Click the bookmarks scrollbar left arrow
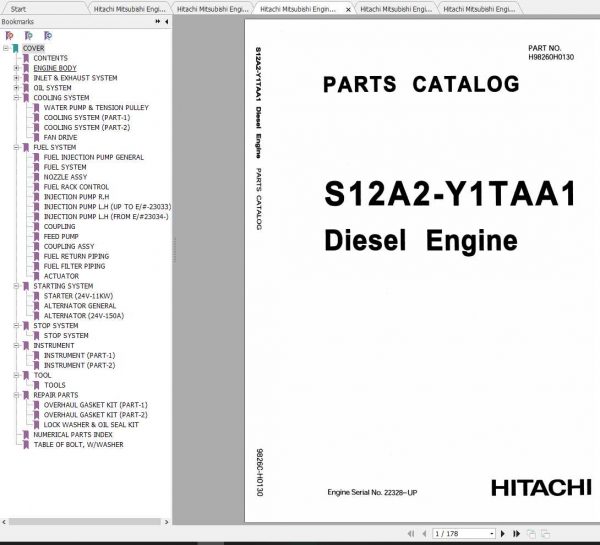This screenshot has width=600, height=545. [x=4, y=522]
